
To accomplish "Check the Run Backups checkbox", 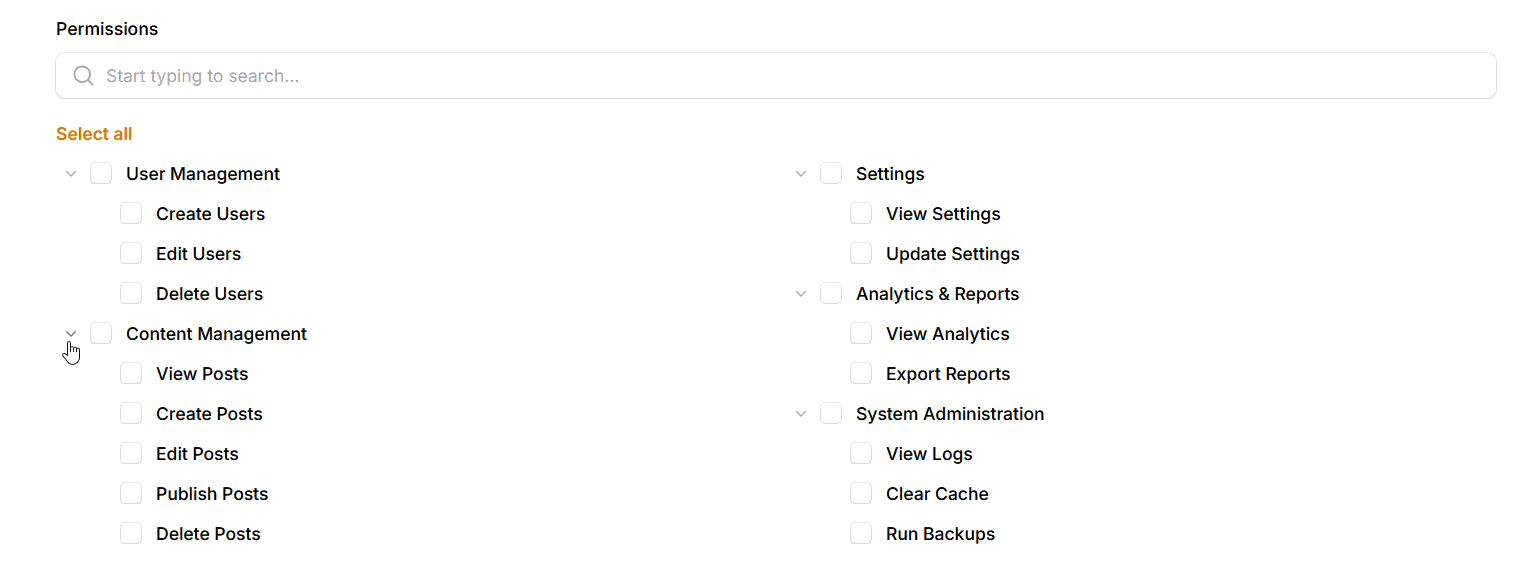I will 861,534.
